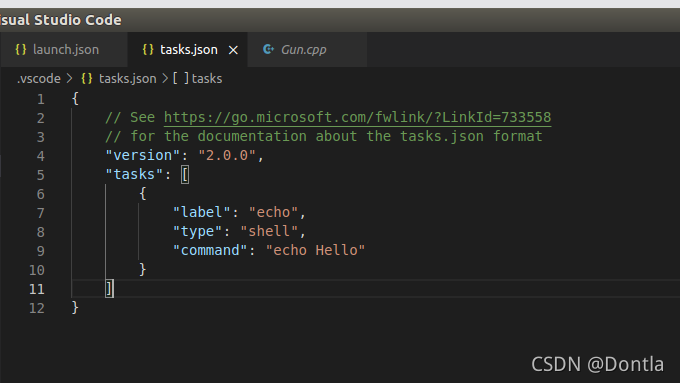Click the closing bracket on line 11
Screen dimensions: 680x383
[109, 289]
